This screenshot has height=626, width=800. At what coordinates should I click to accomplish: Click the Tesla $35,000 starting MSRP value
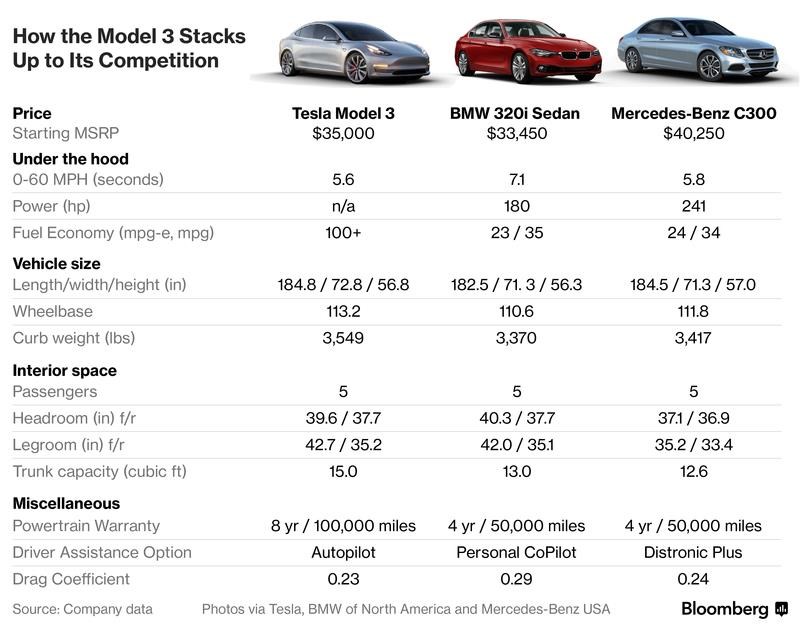(x=343, y=133)
